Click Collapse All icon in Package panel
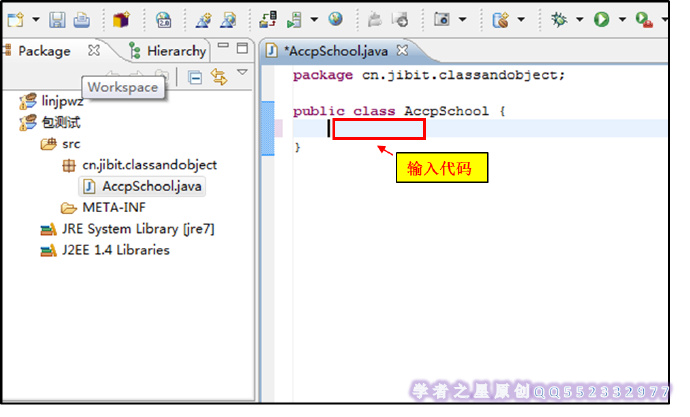The image size is (690, 417). [195, 77]
